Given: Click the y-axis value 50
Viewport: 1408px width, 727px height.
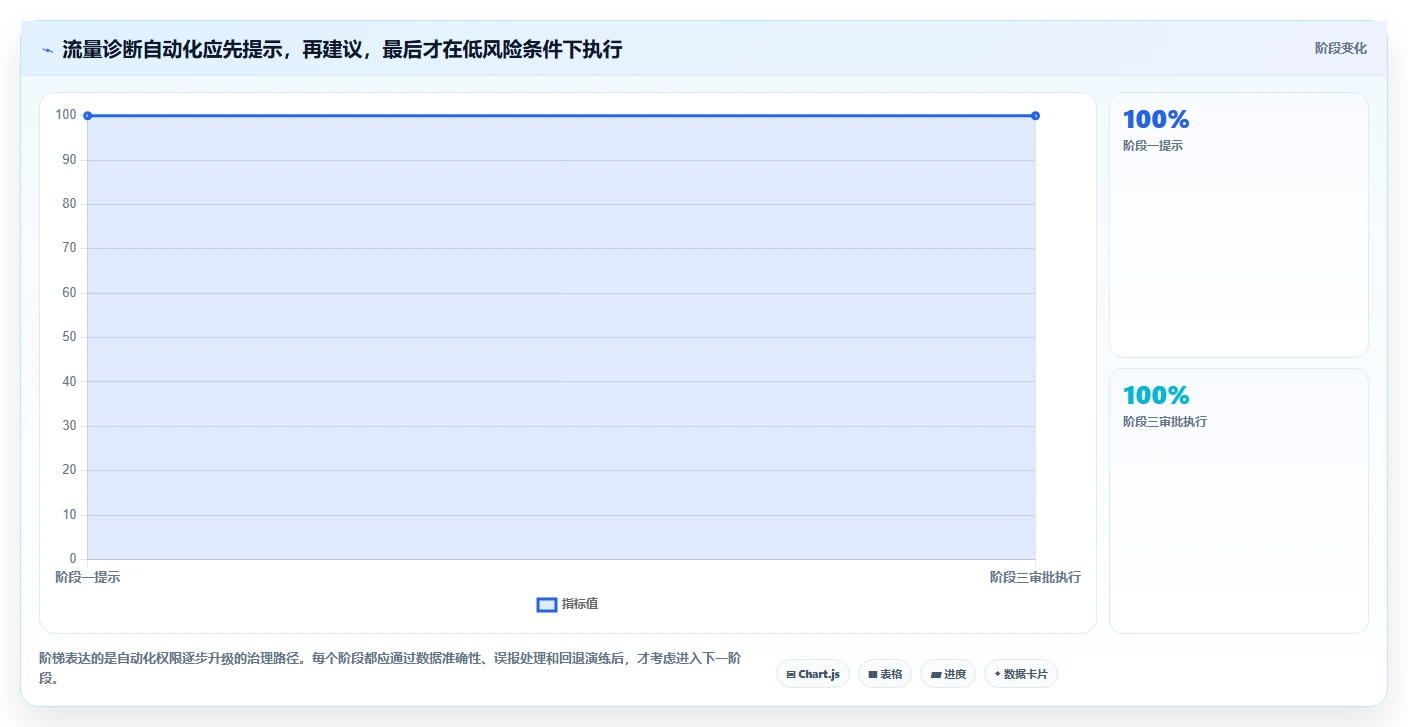Looking at the screenshot, I should tap(69, 337).
